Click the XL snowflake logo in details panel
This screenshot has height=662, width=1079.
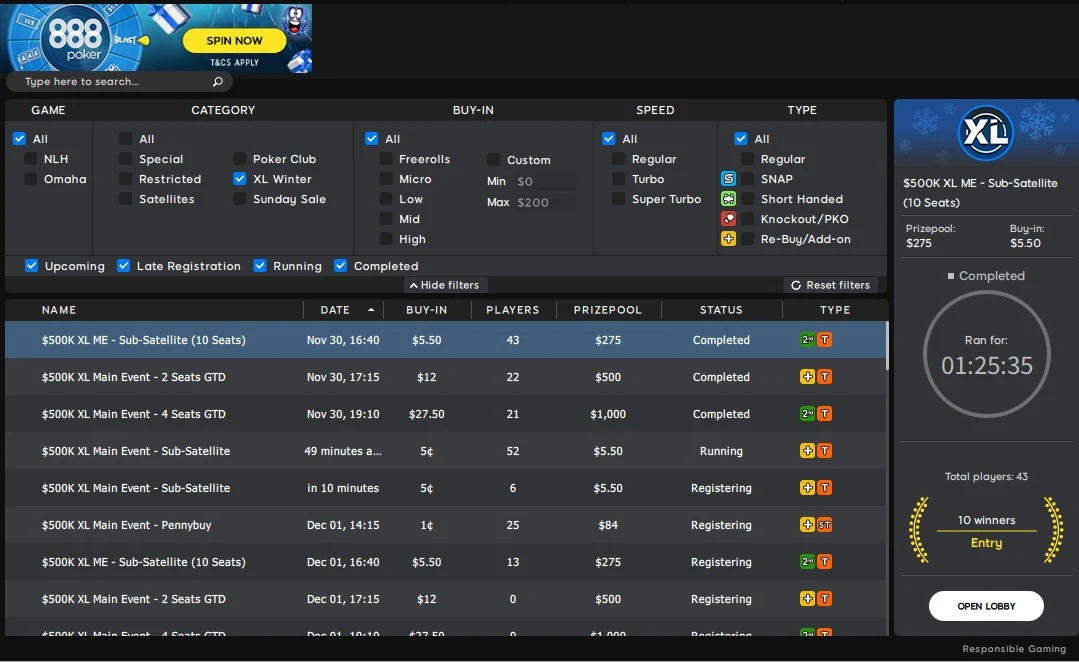(x=985, y=132)
